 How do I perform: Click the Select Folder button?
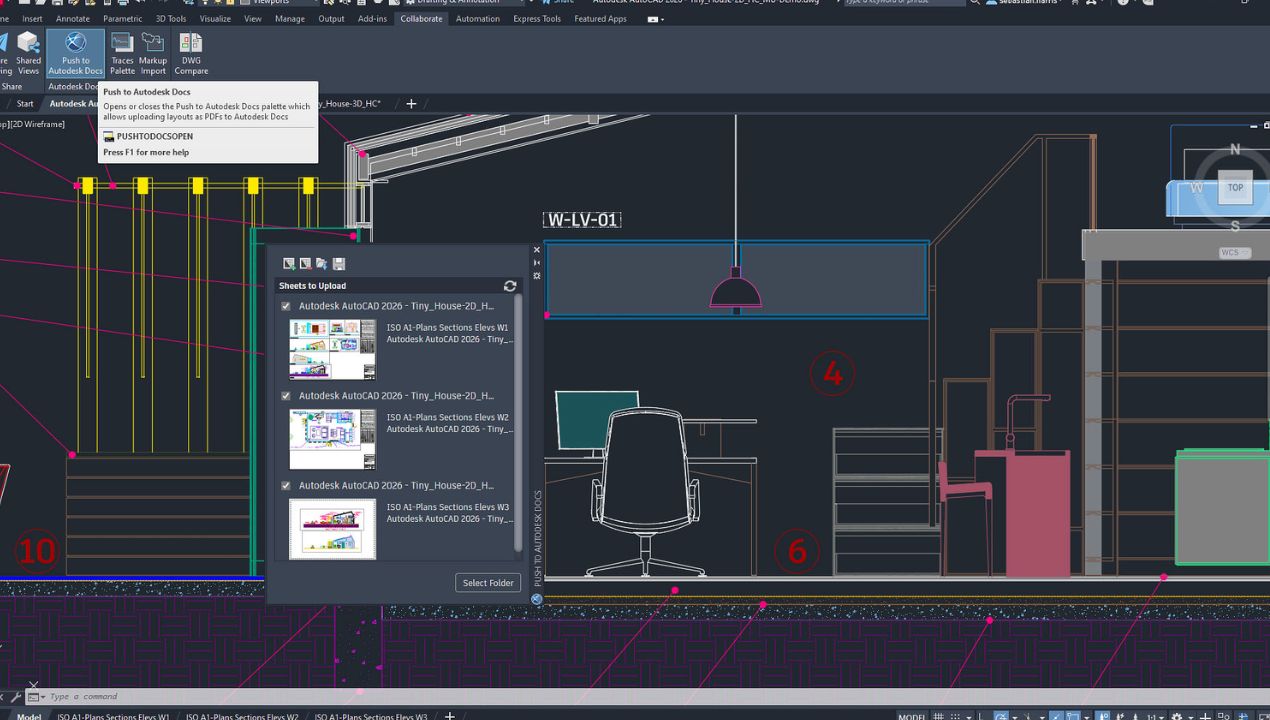(488, 583)
